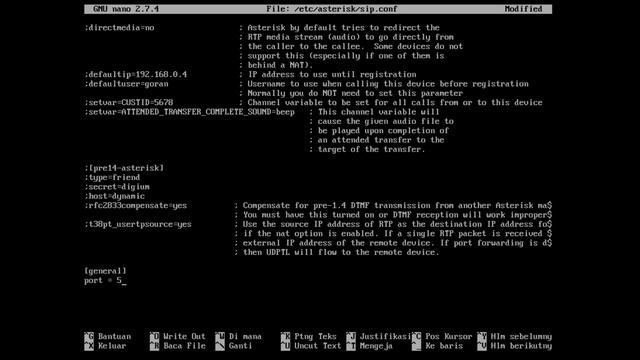This screenshot has width=640, height=360.
Task: Click the Mengeja spell shortcut
Action: (x=369, y=346)
